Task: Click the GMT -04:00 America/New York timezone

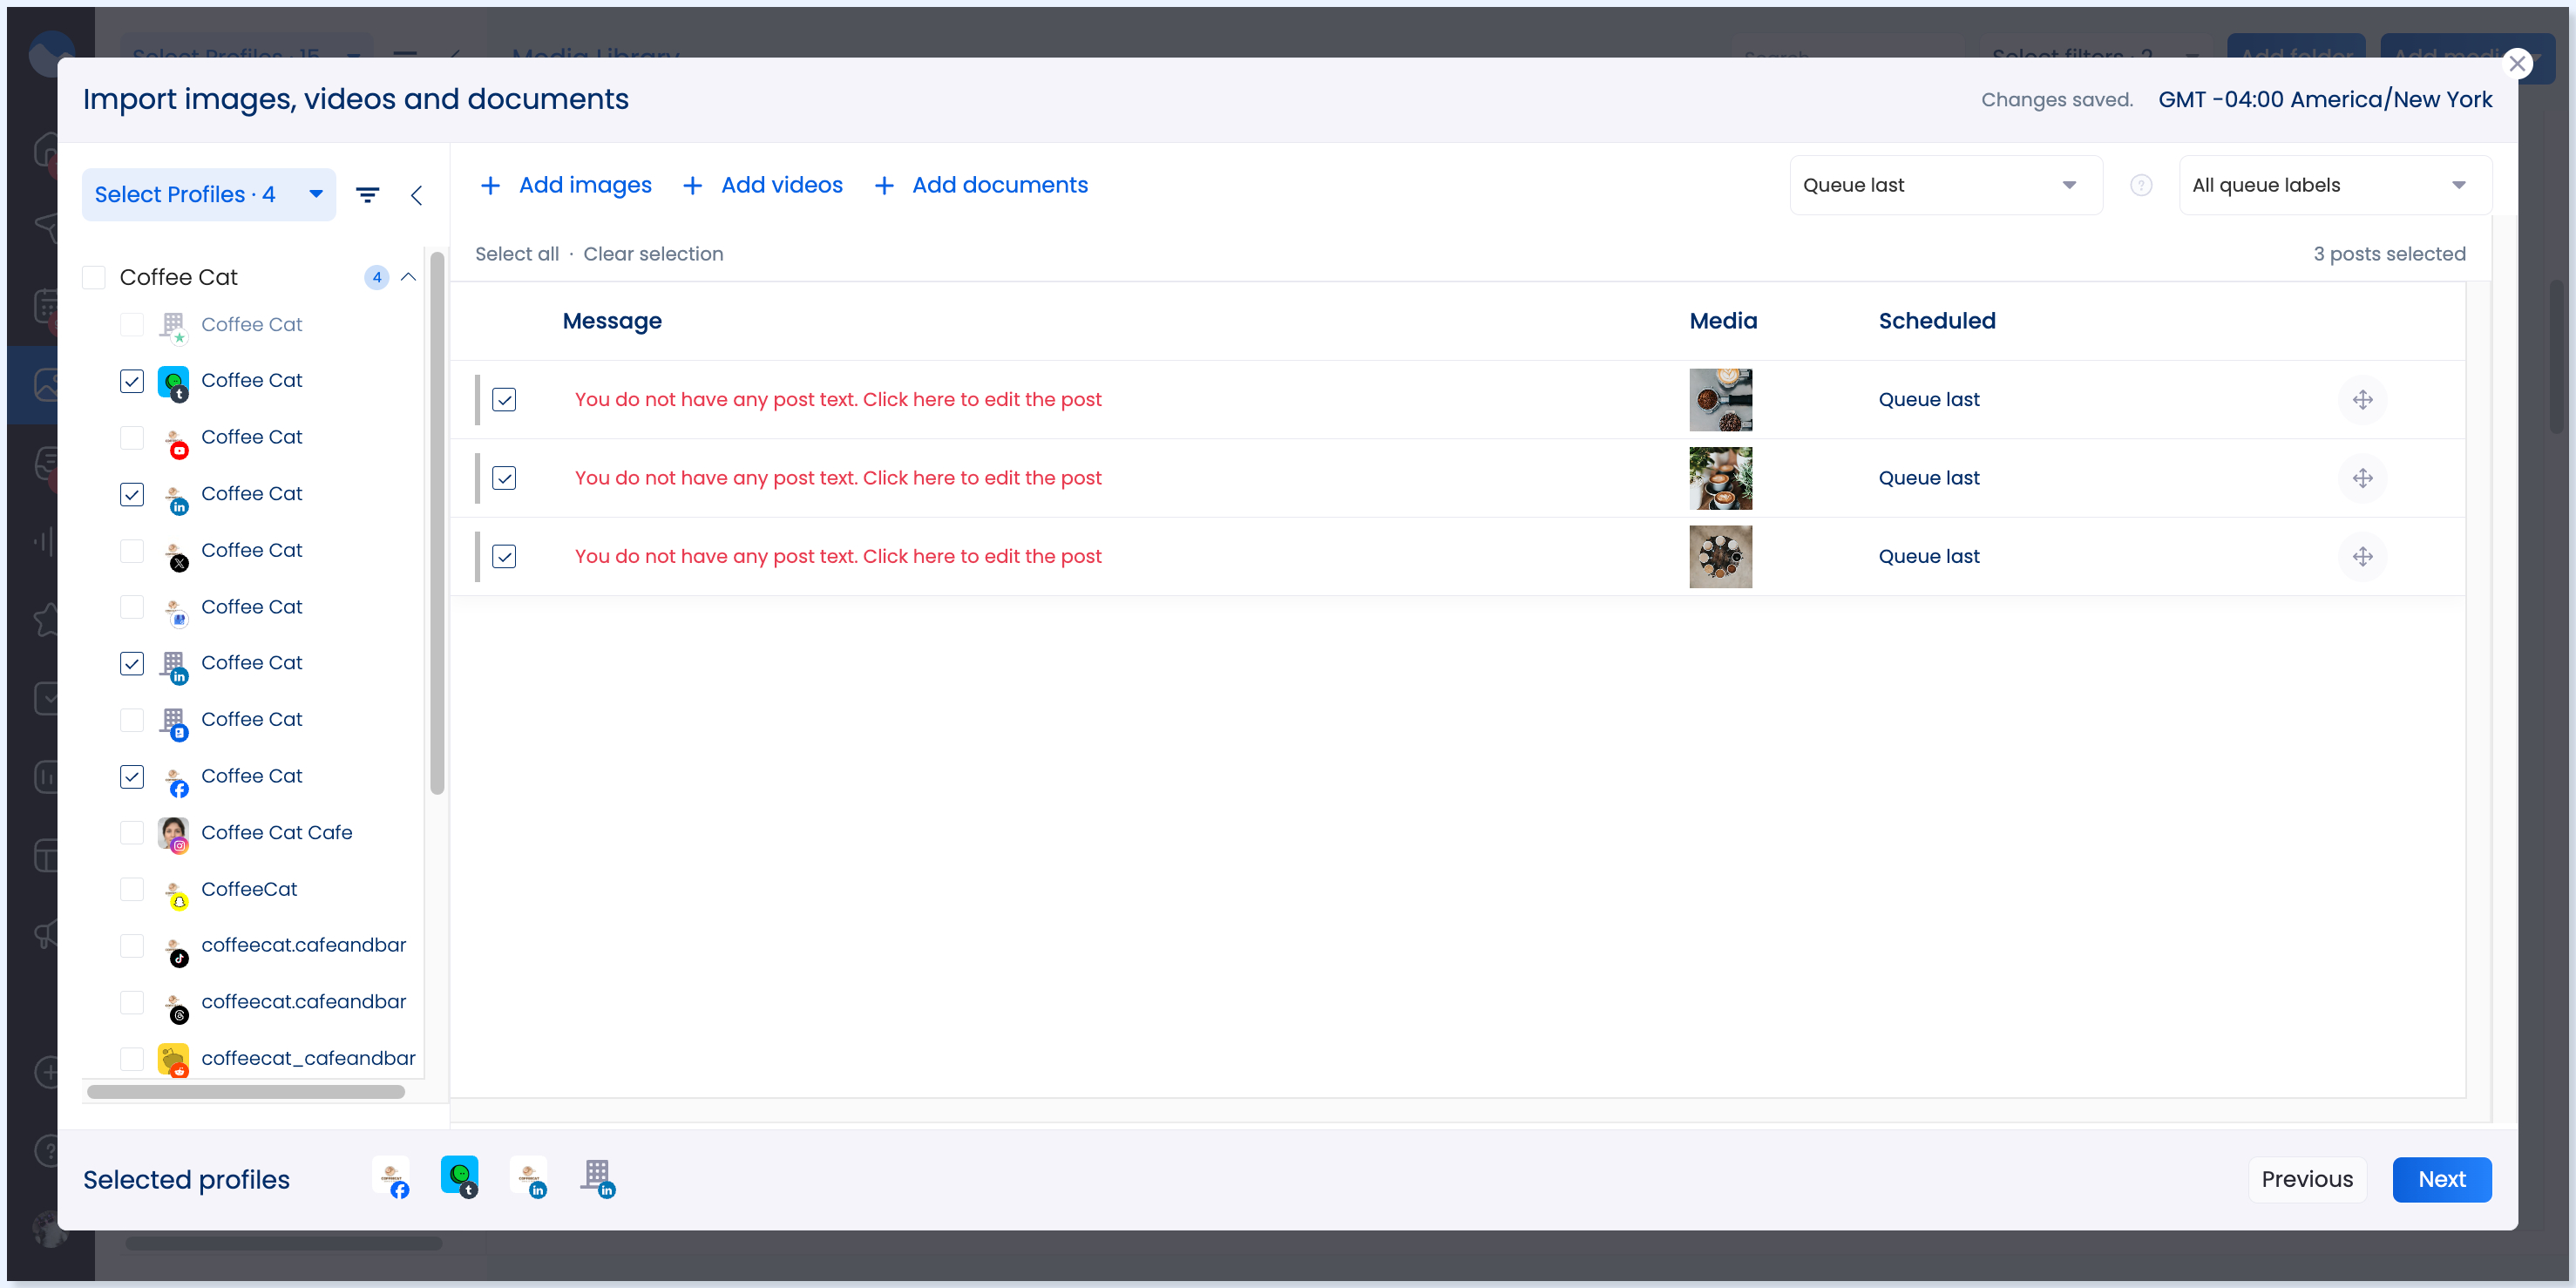Action: [x=2325, y=100]
